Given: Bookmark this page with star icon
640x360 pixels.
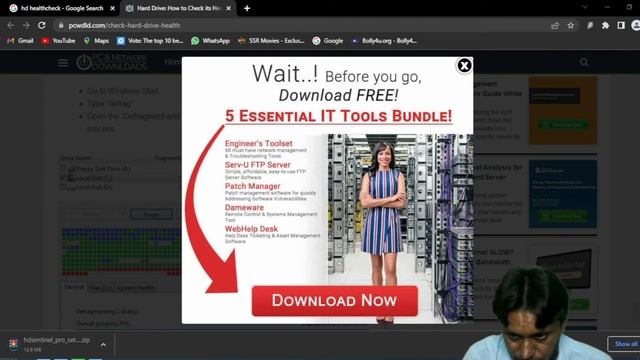Looking at the screenshot, I should [x=571, y=26].
